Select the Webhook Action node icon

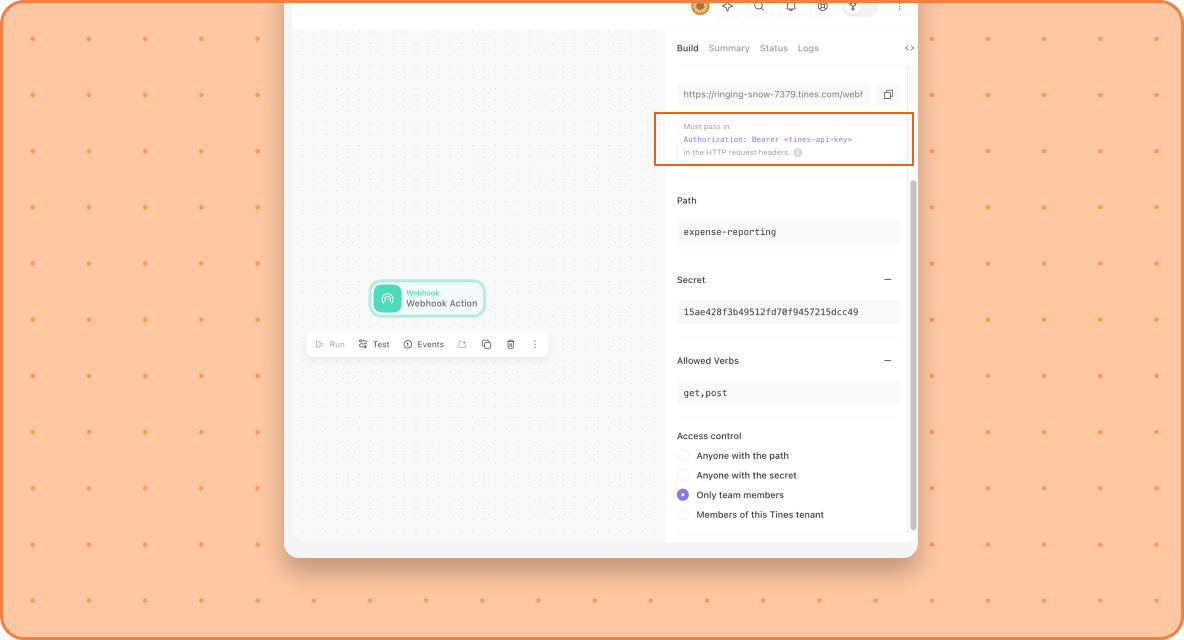(387, 298)
